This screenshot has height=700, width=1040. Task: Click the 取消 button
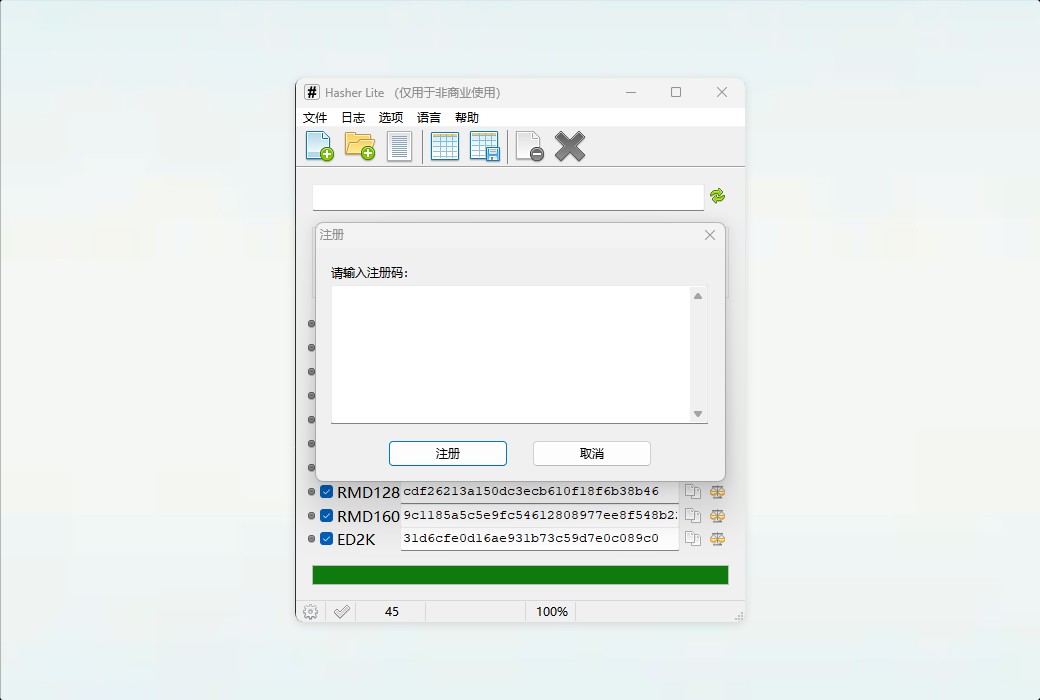pyautogui.click(x=591, y=453)
